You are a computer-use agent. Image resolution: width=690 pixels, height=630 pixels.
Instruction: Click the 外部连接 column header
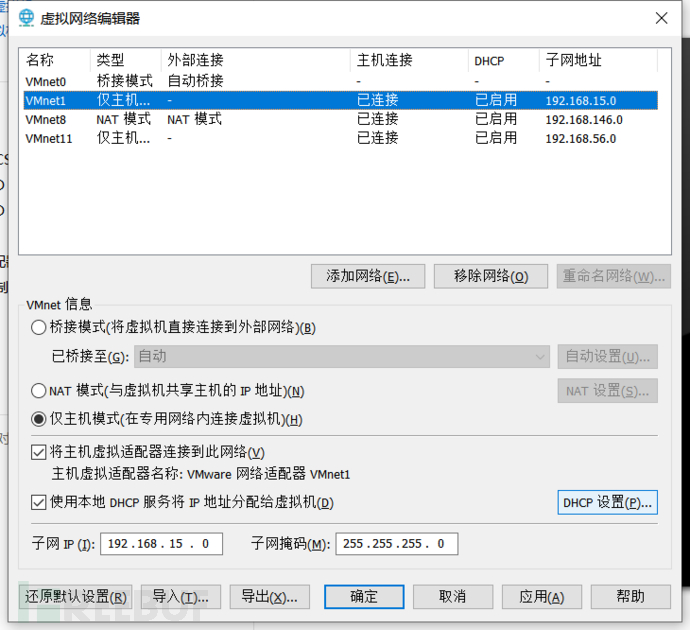256,60
